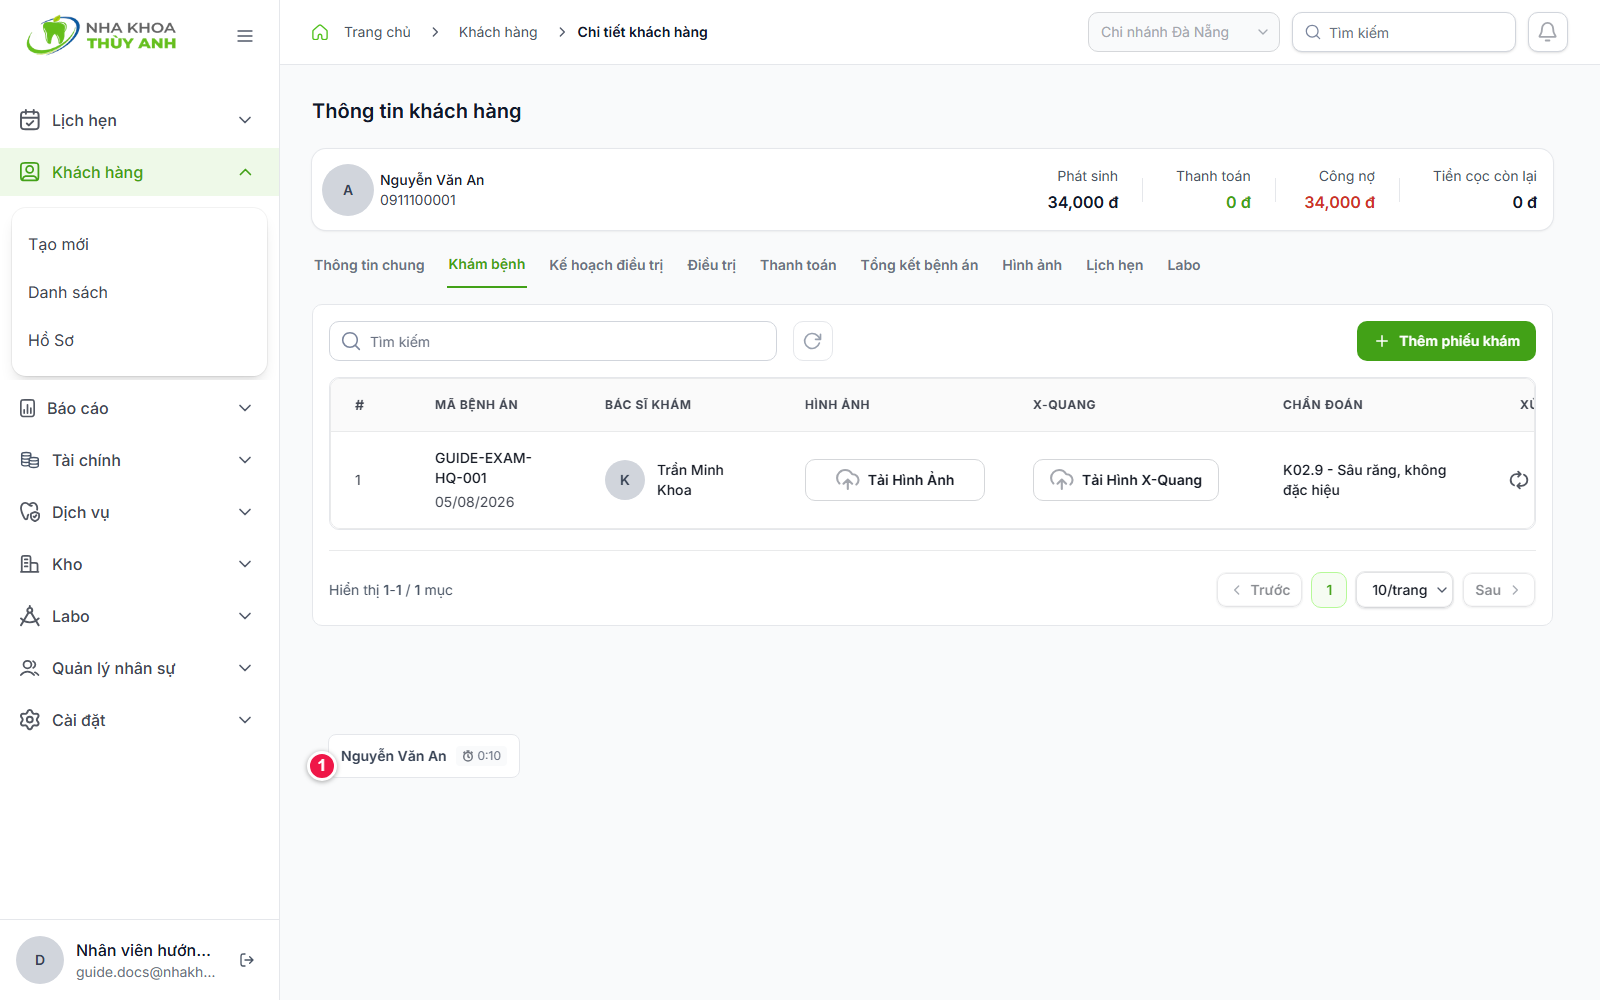Viewport: 1600px width, 1000px height.
Task: Open the notification bell
Action: 1547,32
